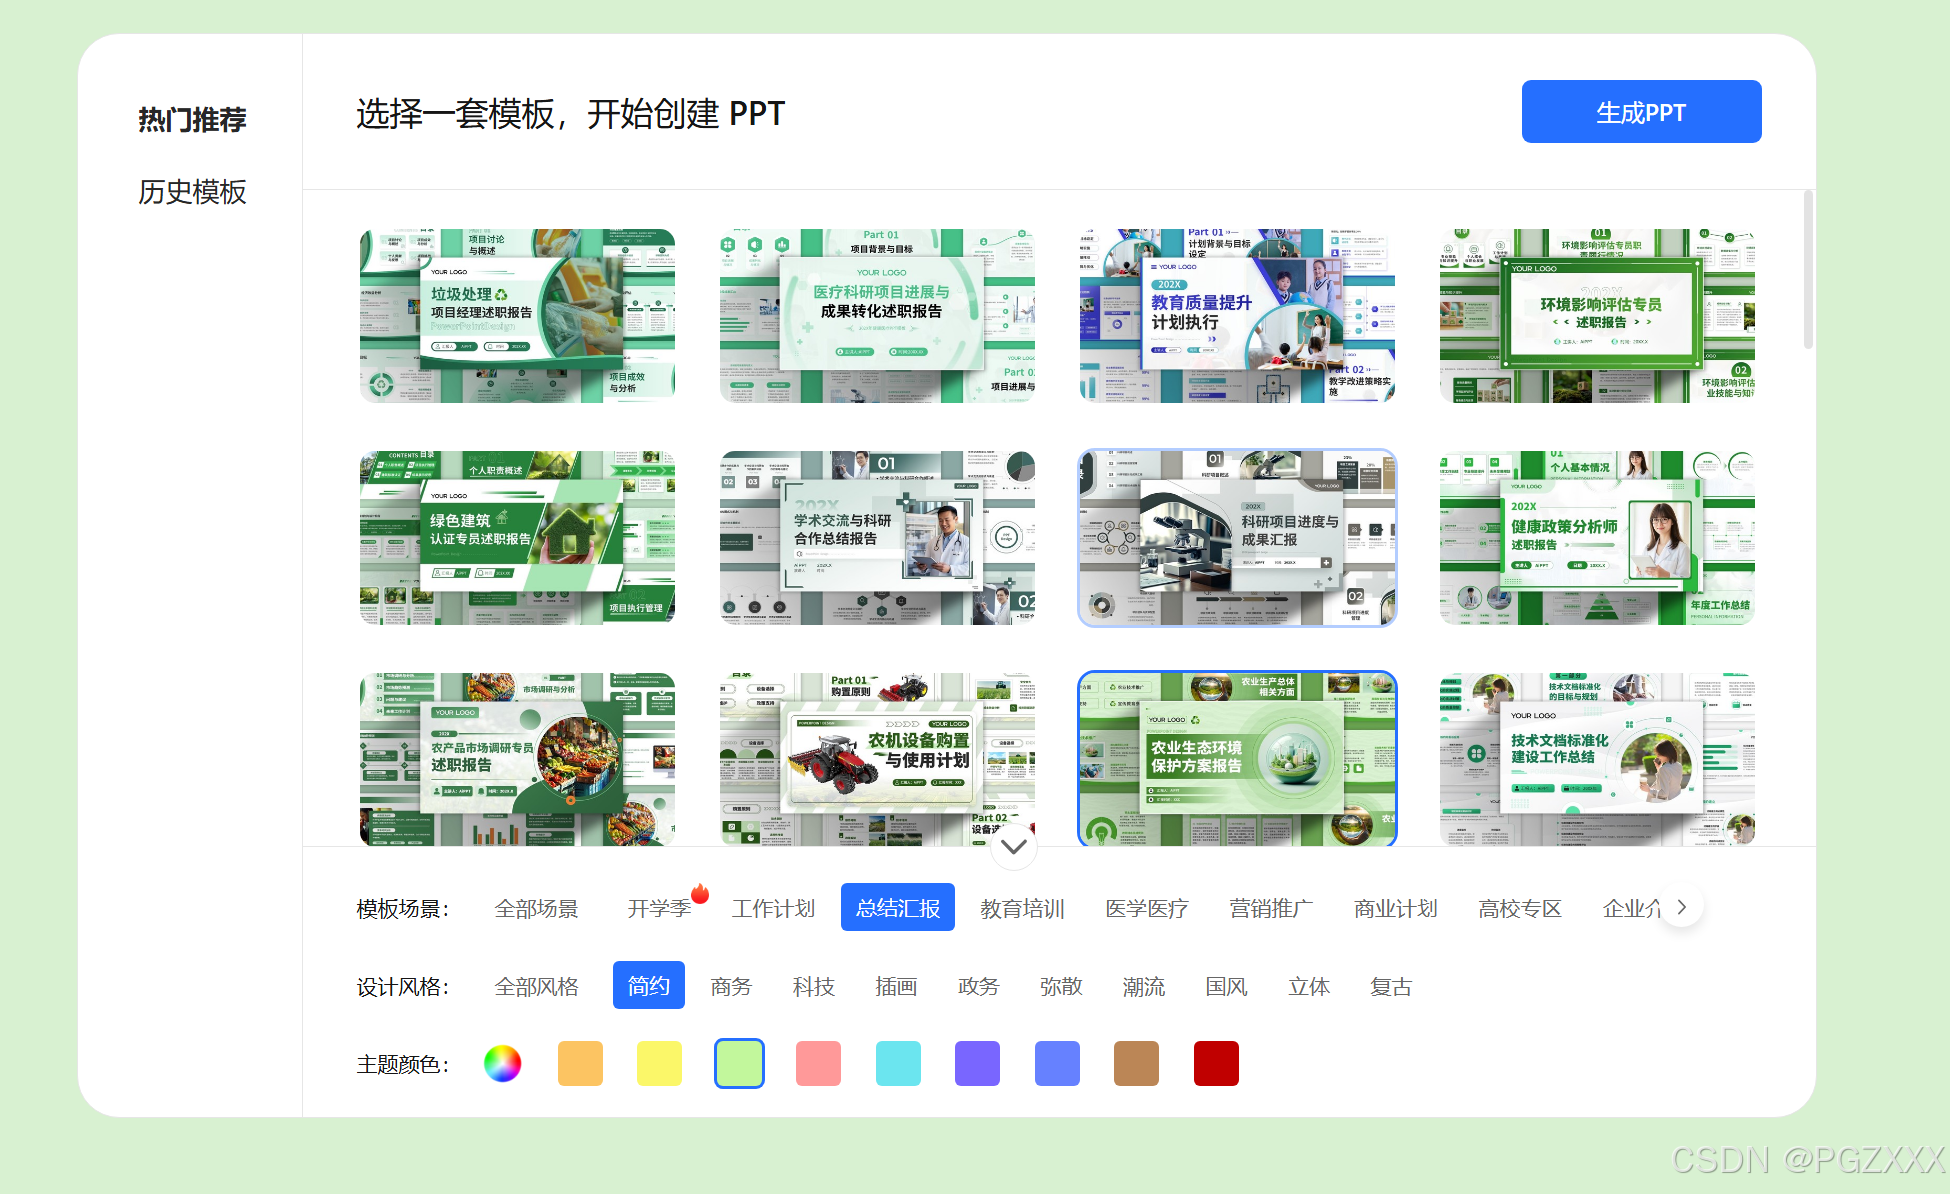Select 简约 design style filter
The height and width of the screenshot is (1194, 1950).
coord(648,986)
